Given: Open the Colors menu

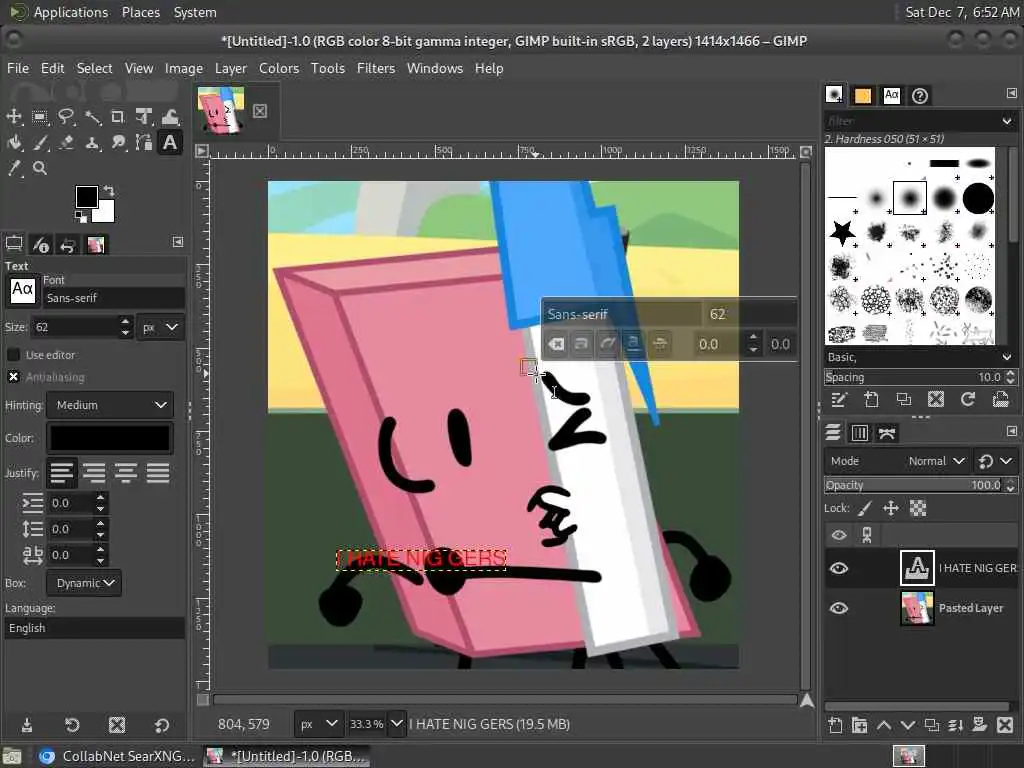Looking at the screenshot, I should coord(279,68).
